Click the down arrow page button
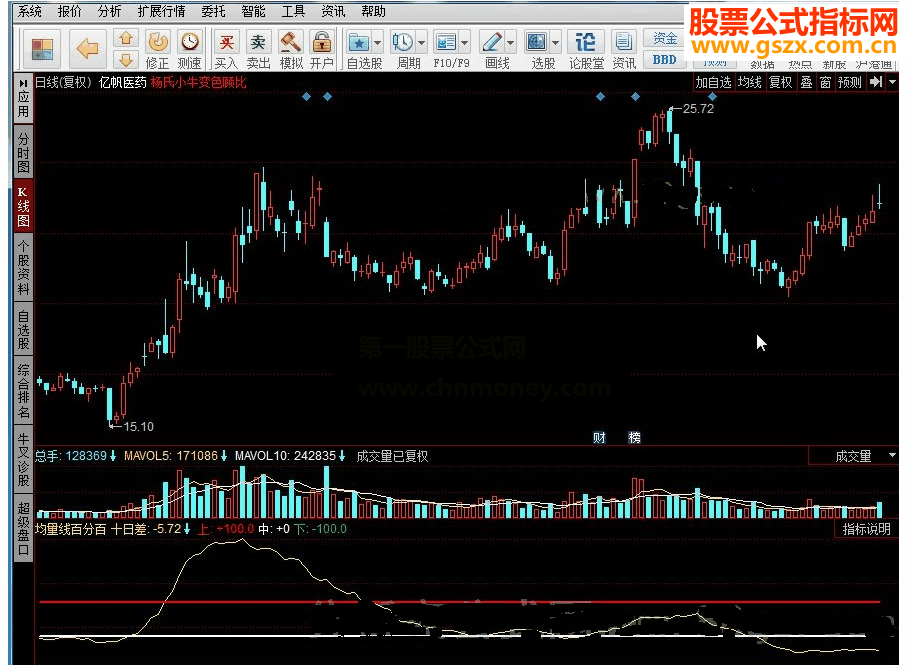The width and height of the screenshot is (911, 671). [125, 59]
